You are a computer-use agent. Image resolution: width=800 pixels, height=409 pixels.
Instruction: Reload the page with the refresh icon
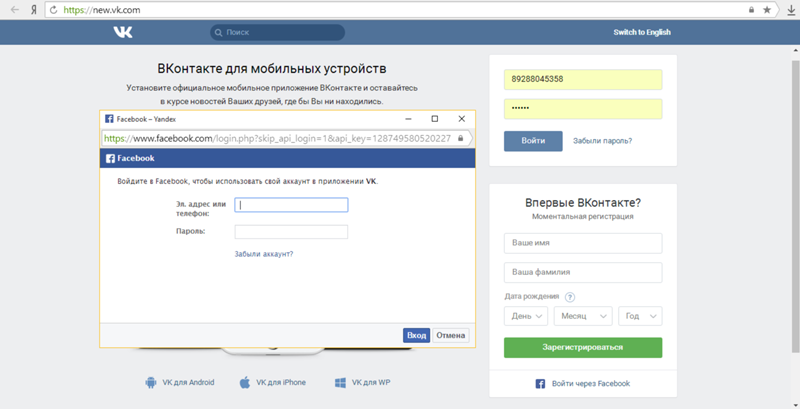54,10
